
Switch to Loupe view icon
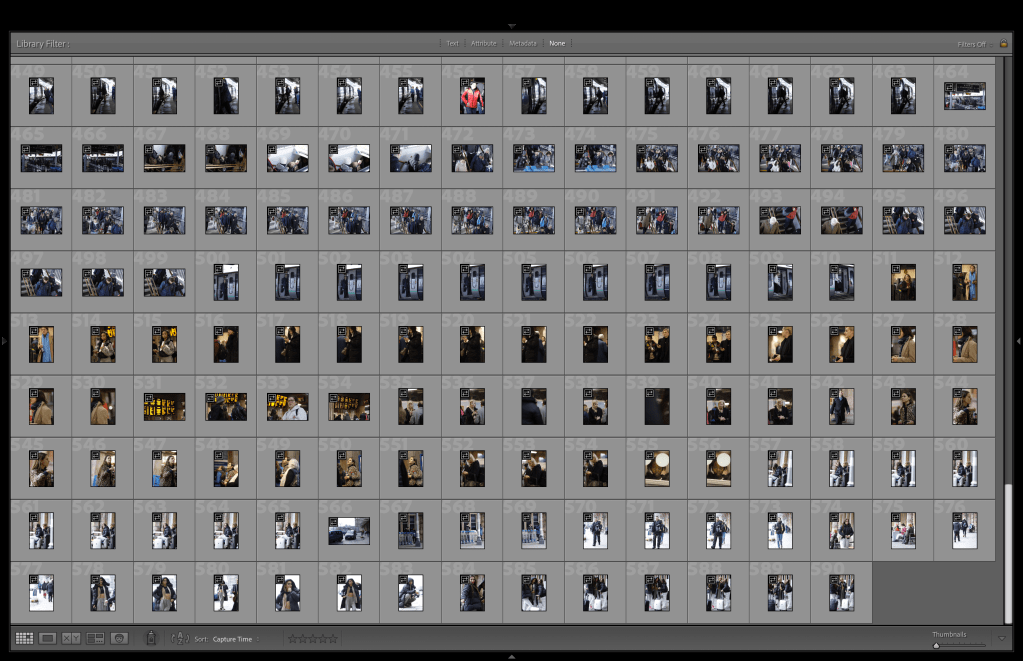click(x=47, y=638)
